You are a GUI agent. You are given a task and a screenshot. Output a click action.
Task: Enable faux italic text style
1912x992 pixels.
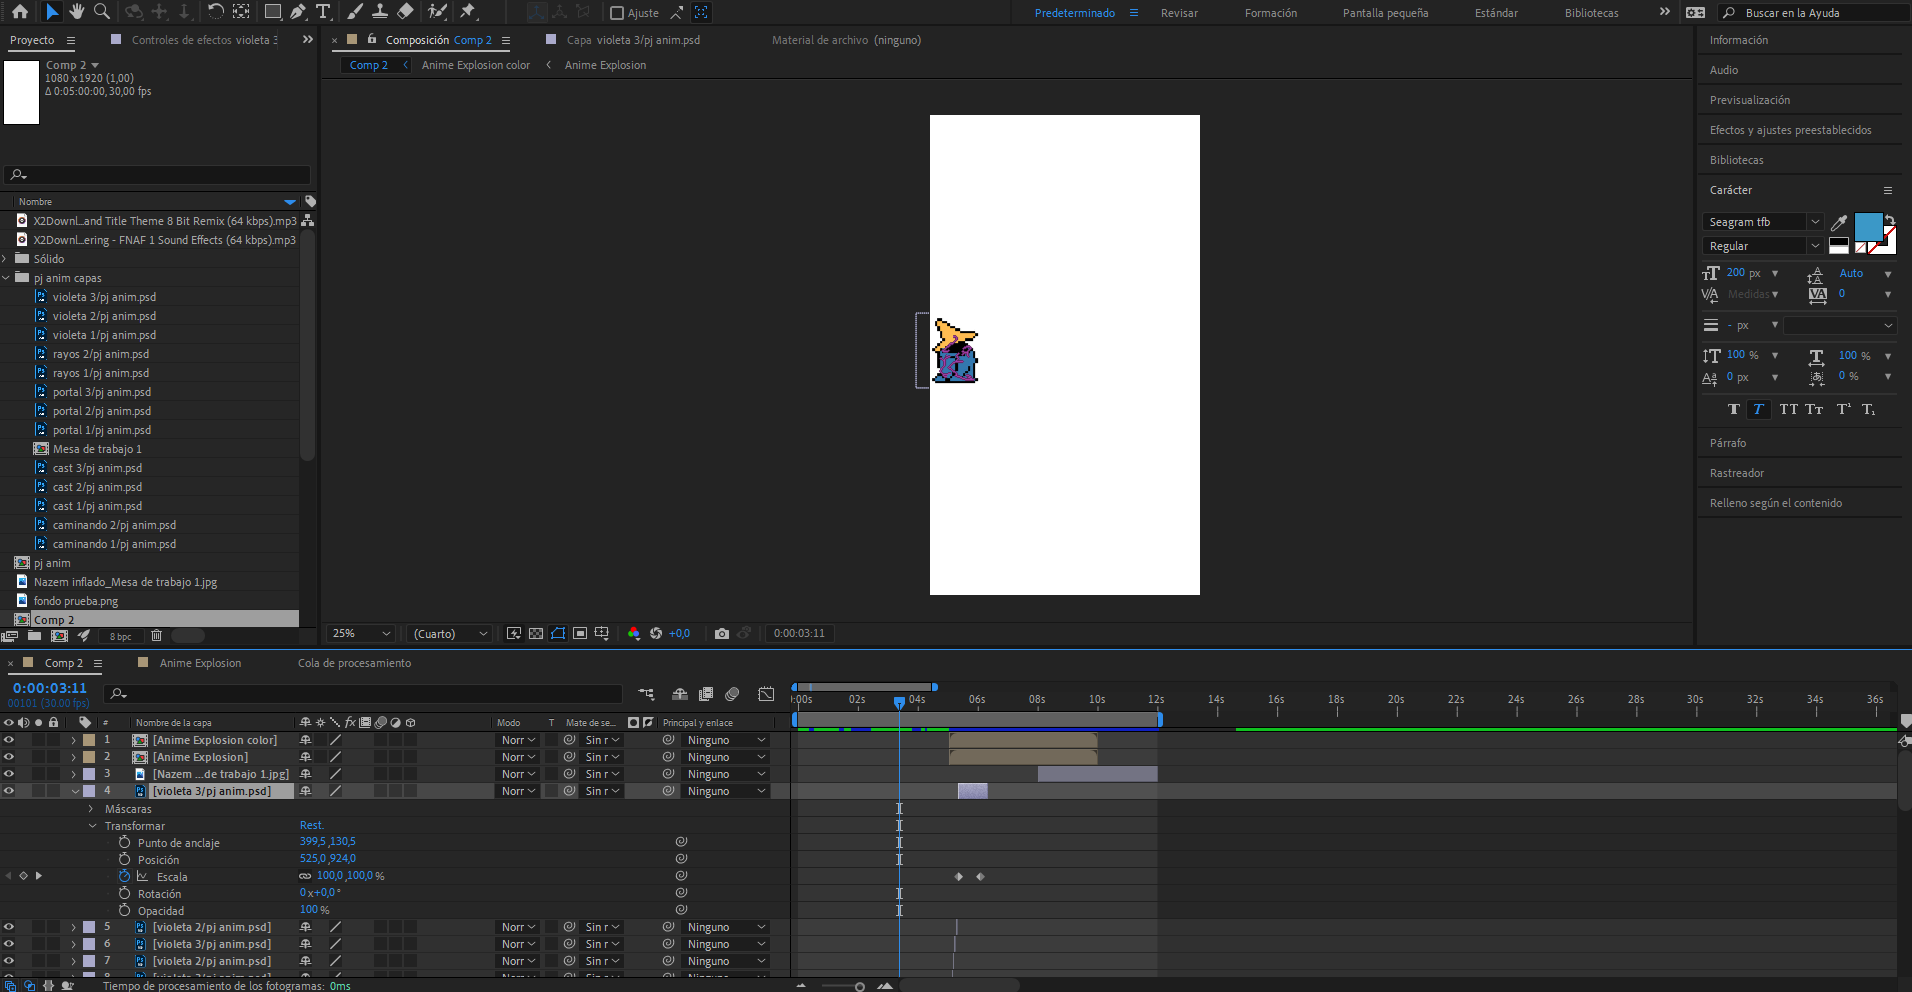click(x=1758, y=409)
